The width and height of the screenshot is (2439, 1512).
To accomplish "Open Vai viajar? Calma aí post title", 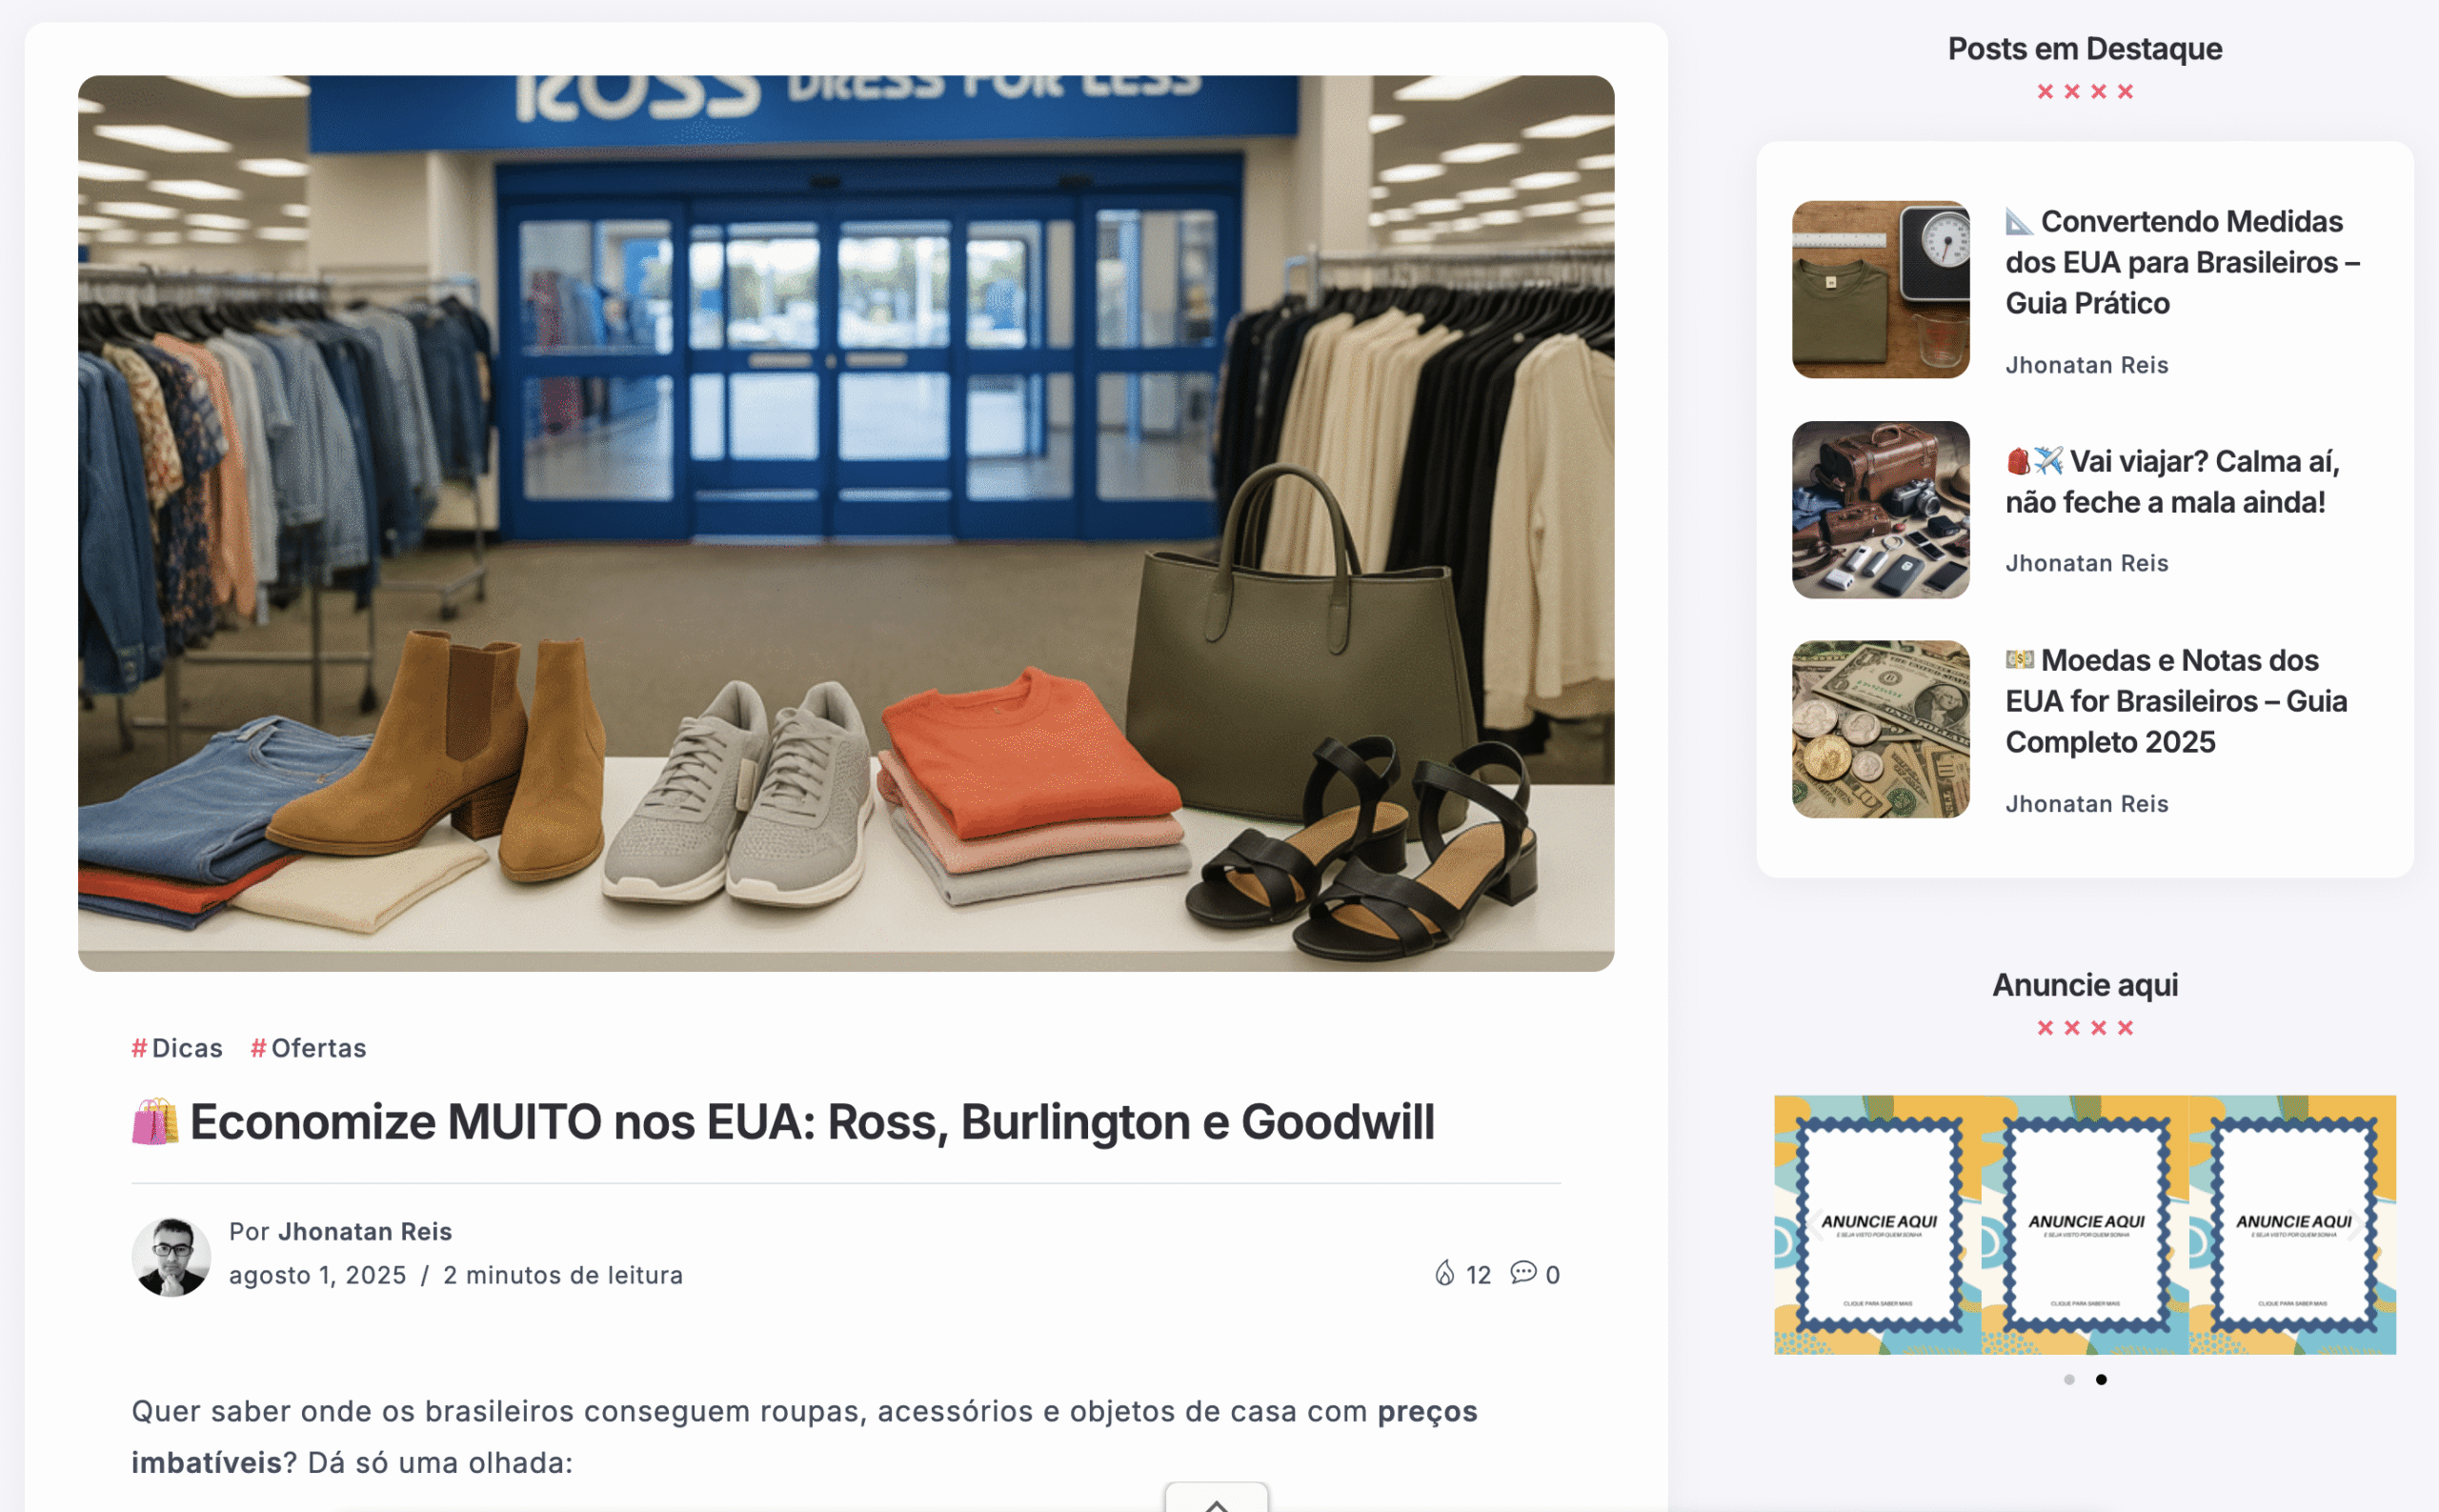I will (2173, 482).
